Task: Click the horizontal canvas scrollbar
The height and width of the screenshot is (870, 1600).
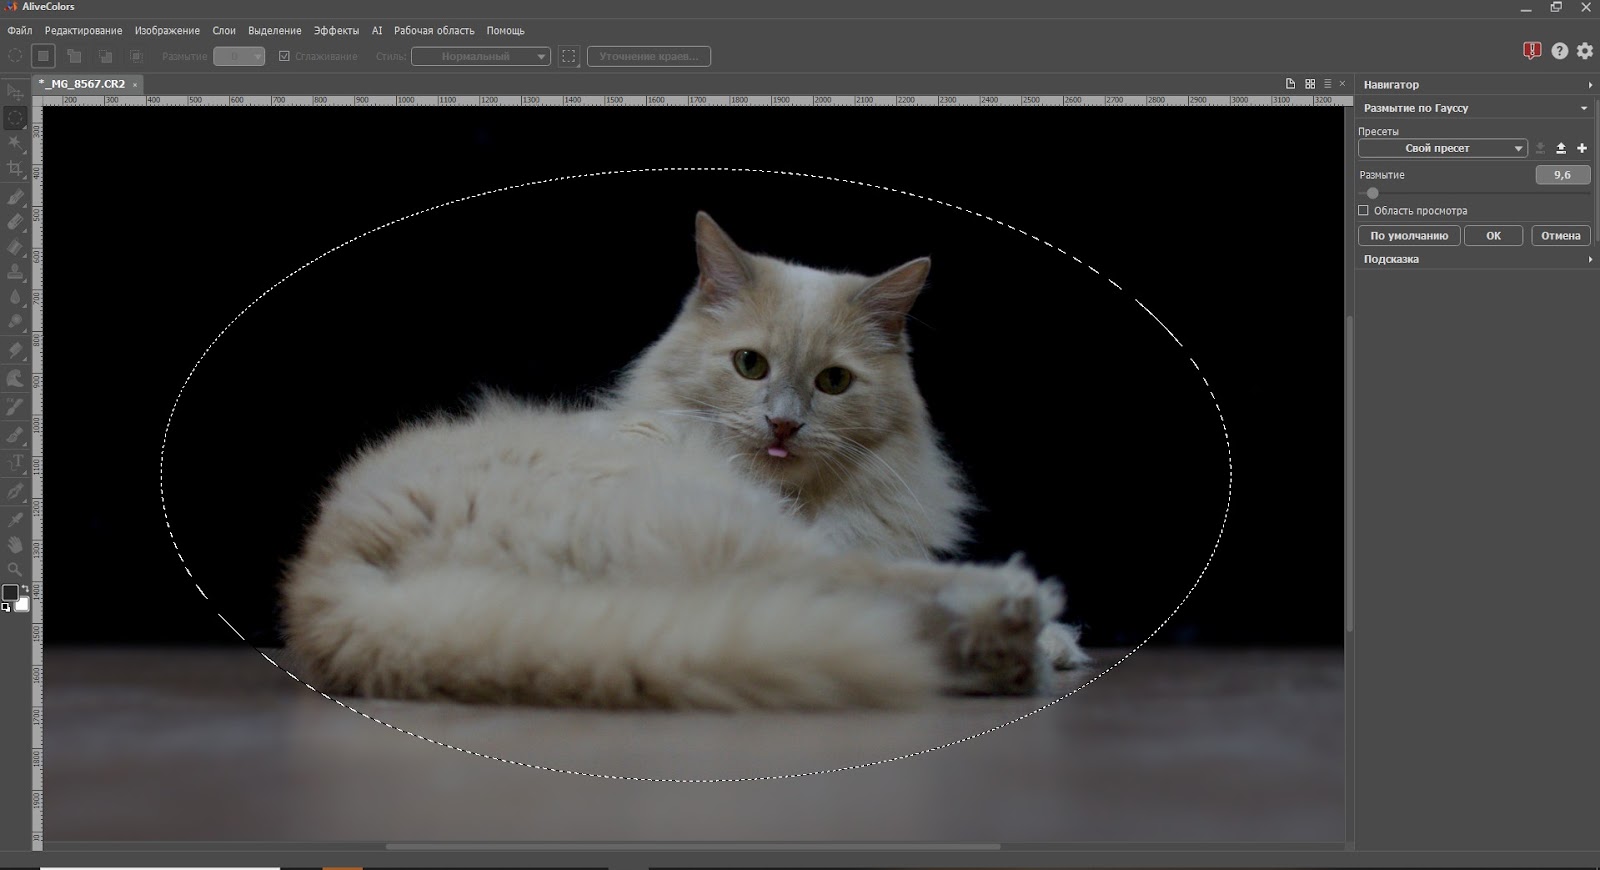Action: click(x=693, y=847)
